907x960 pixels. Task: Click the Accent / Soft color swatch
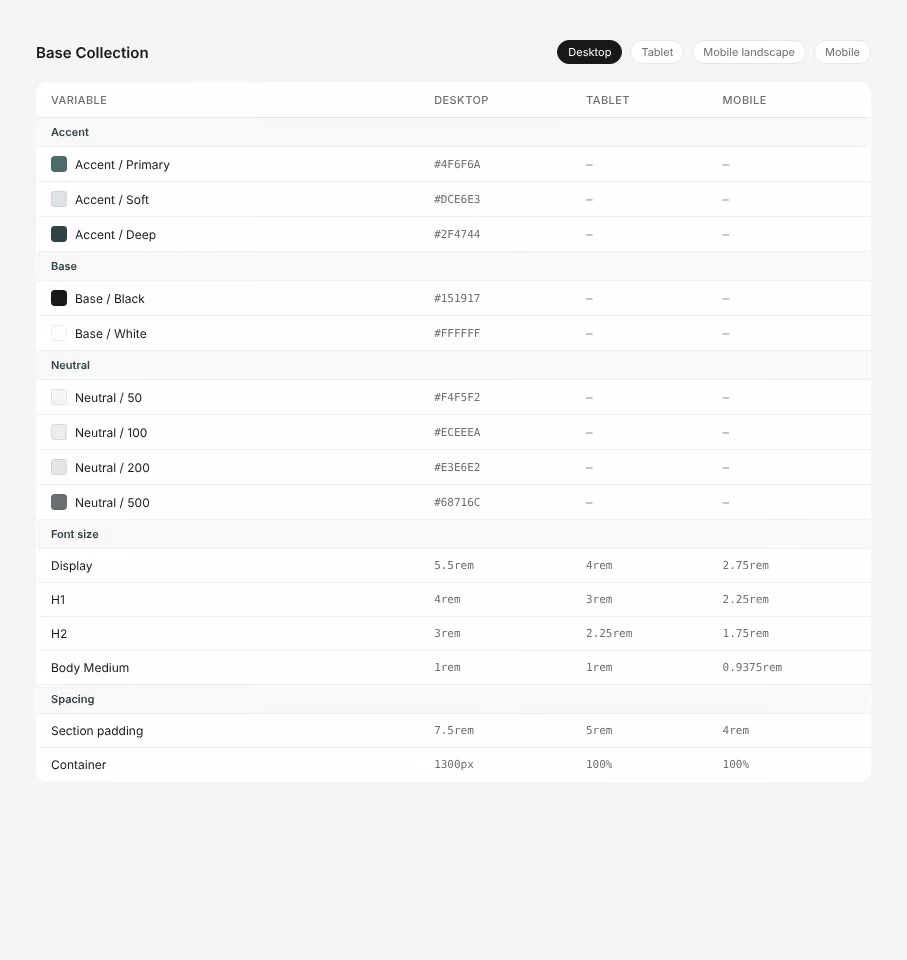point(59,199)
